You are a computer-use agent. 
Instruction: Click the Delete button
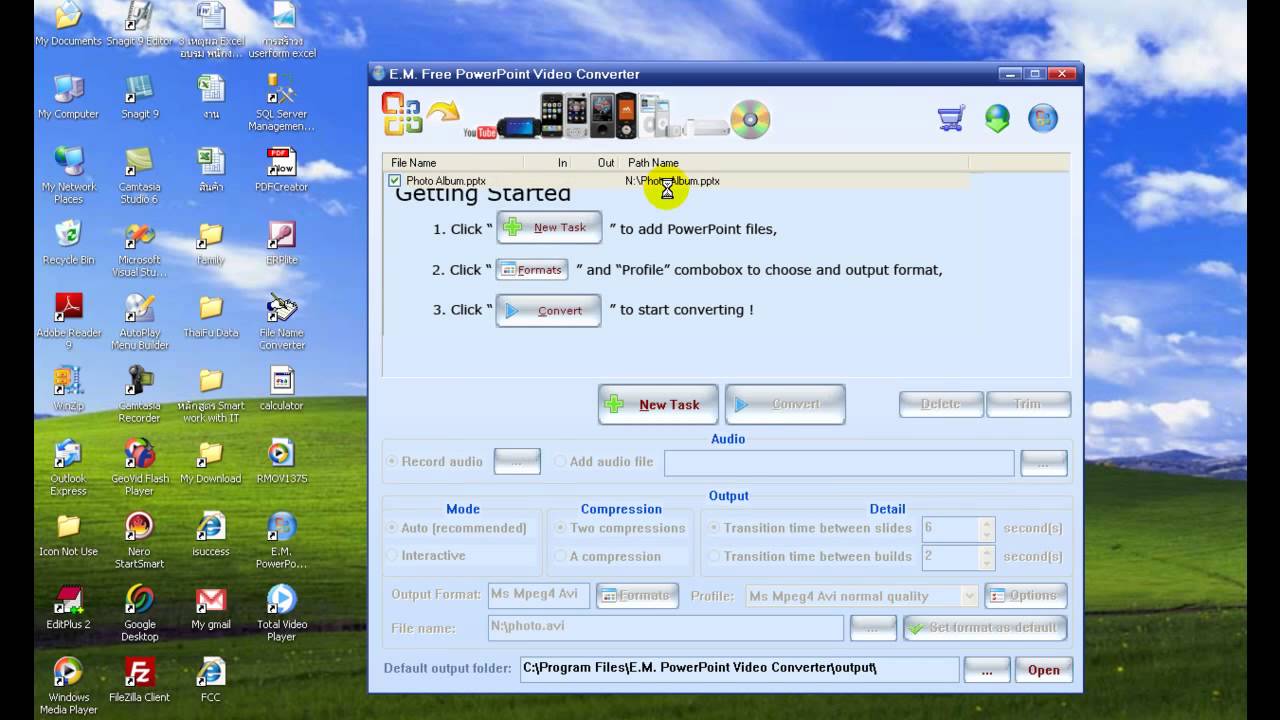pyautogui.click(x=941, y=404)
